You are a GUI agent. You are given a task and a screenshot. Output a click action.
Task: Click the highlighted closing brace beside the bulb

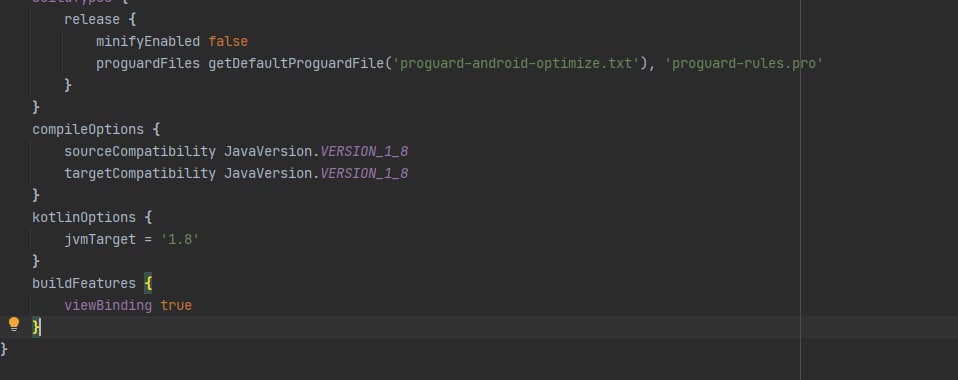click(x=36, y=327)
